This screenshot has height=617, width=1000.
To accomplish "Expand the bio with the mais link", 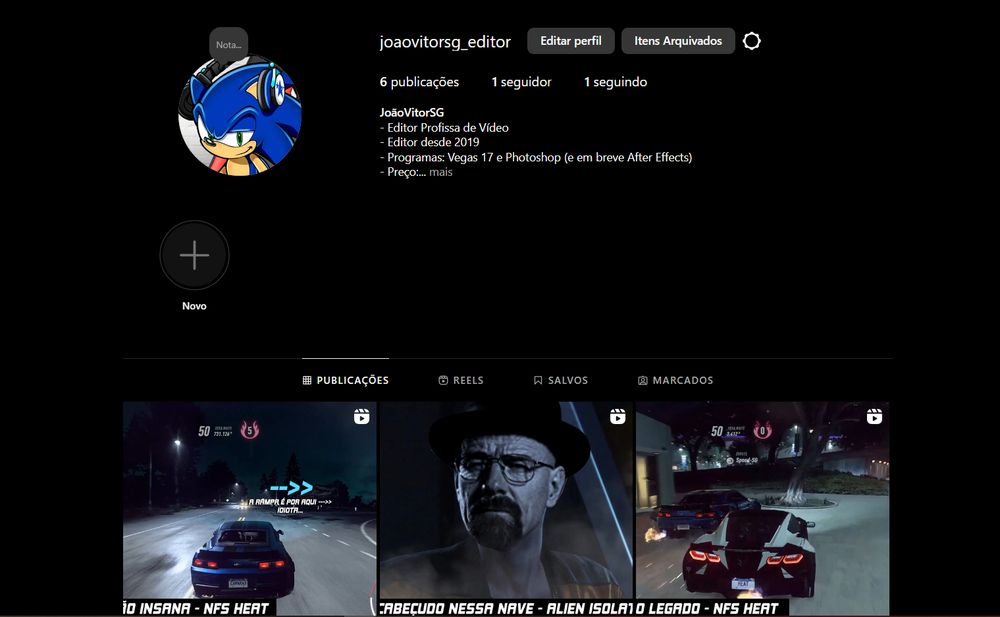I will point(441,172).
